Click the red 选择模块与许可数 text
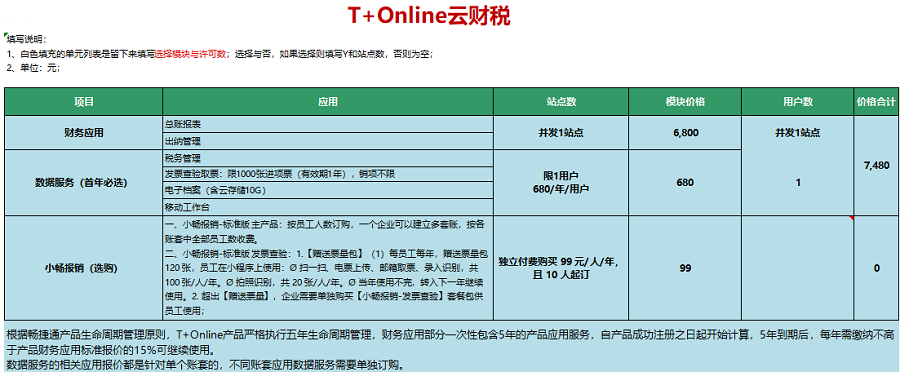The width and height of the screenshot is (900, 372). pyautogui.click(x=190, y=54)
